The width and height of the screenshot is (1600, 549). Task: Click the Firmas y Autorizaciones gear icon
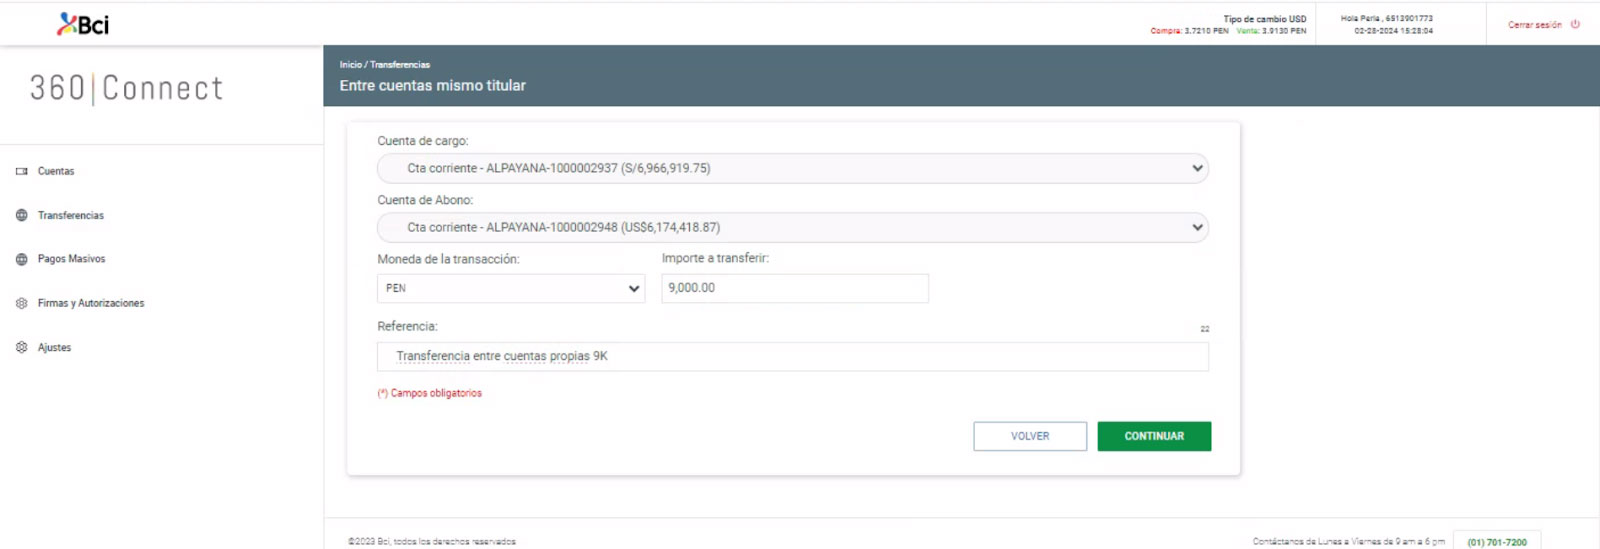(x=22, y=303)
